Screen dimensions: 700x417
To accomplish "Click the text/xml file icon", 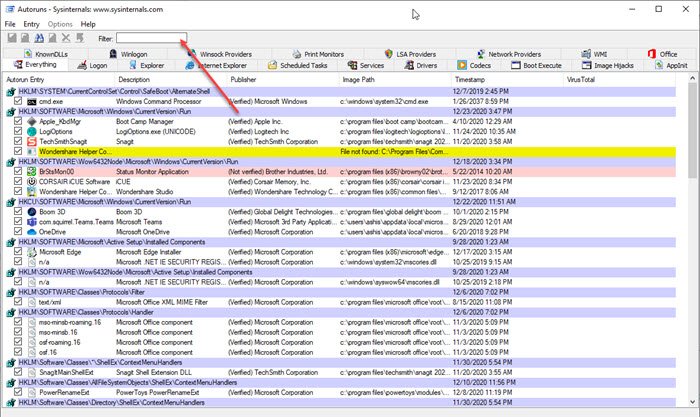I will (31, 302).
